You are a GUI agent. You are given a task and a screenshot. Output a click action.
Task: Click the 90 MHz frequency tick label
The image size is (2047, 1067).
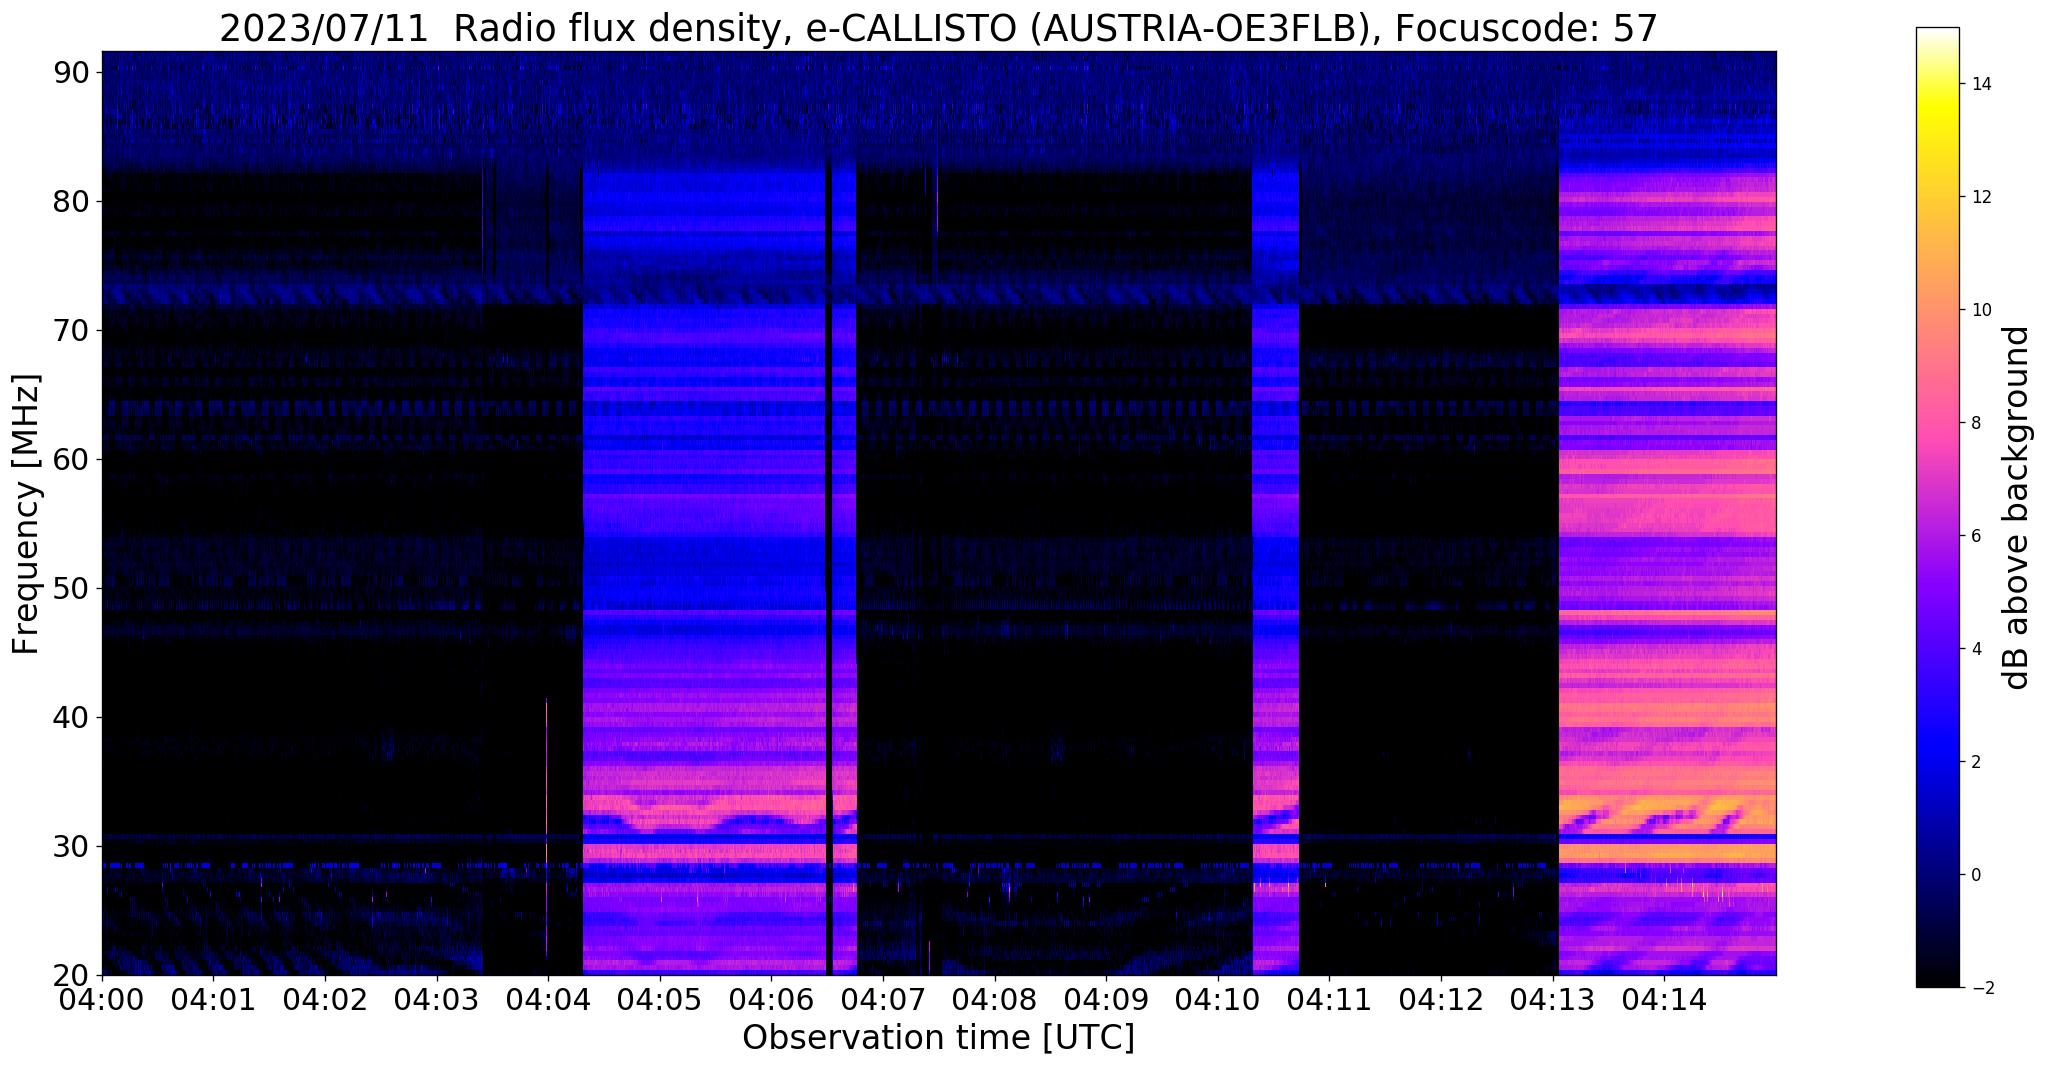click(x=71, y=72)
